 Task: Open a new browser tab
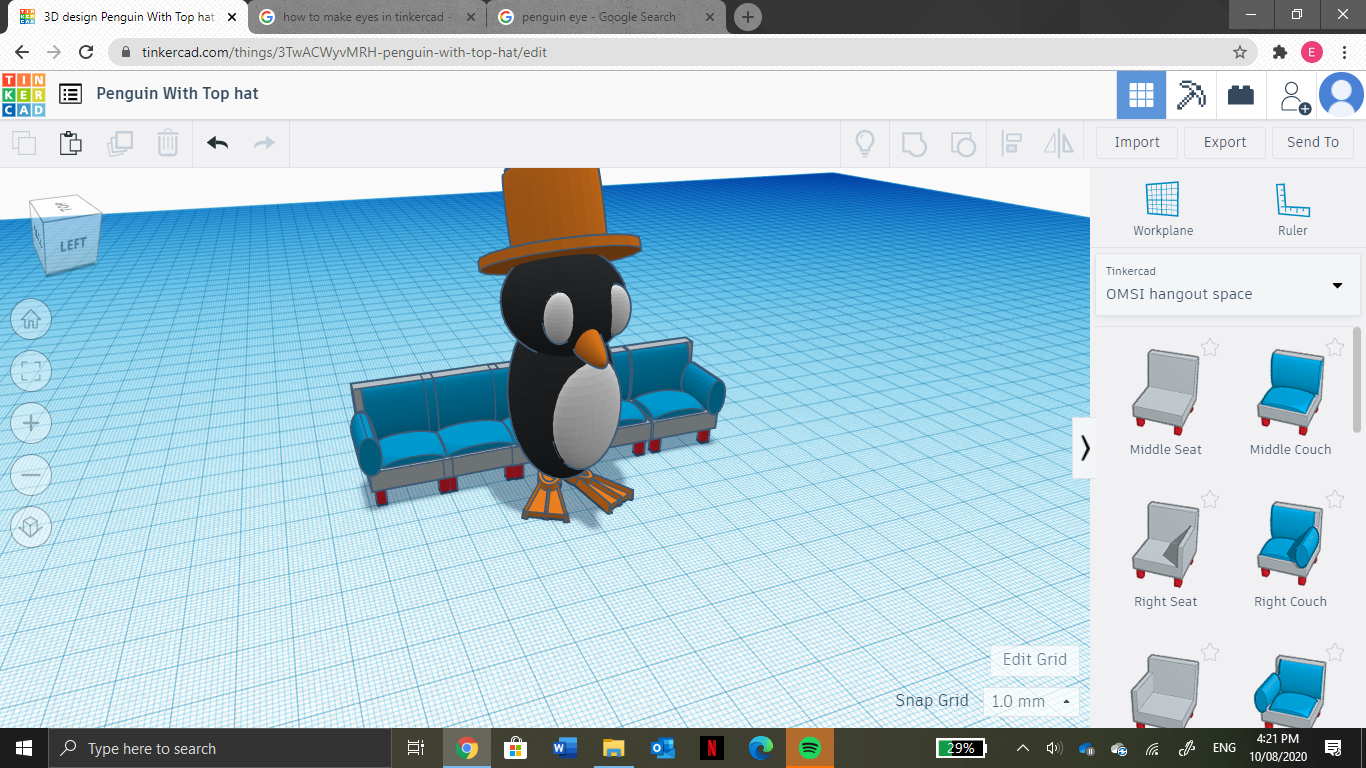(747, 17)
